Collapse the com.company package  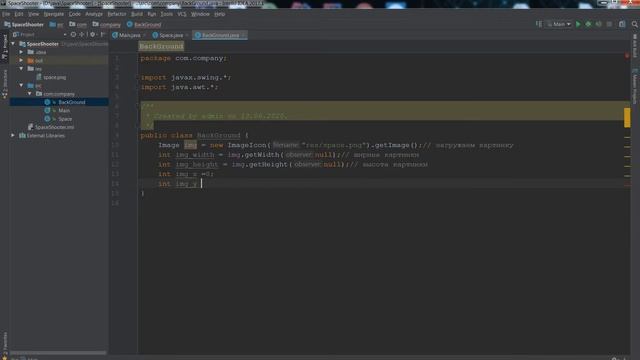coord(30,94)
